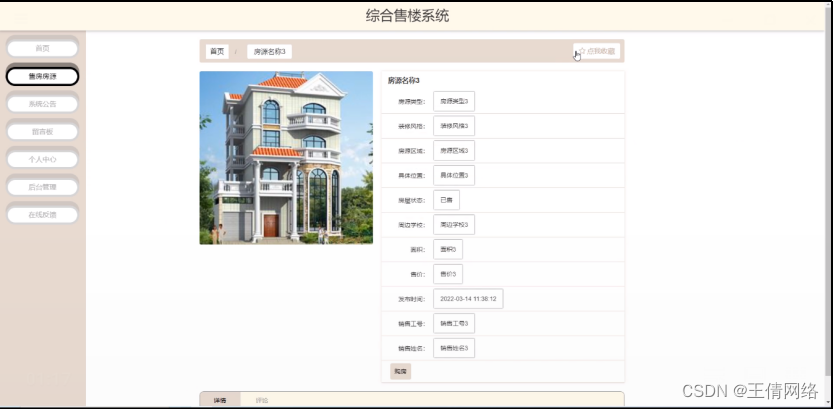Open the 首页 sidebar menu item
The height and width of the screenshot is (409, 834).
tap(43, 48)
